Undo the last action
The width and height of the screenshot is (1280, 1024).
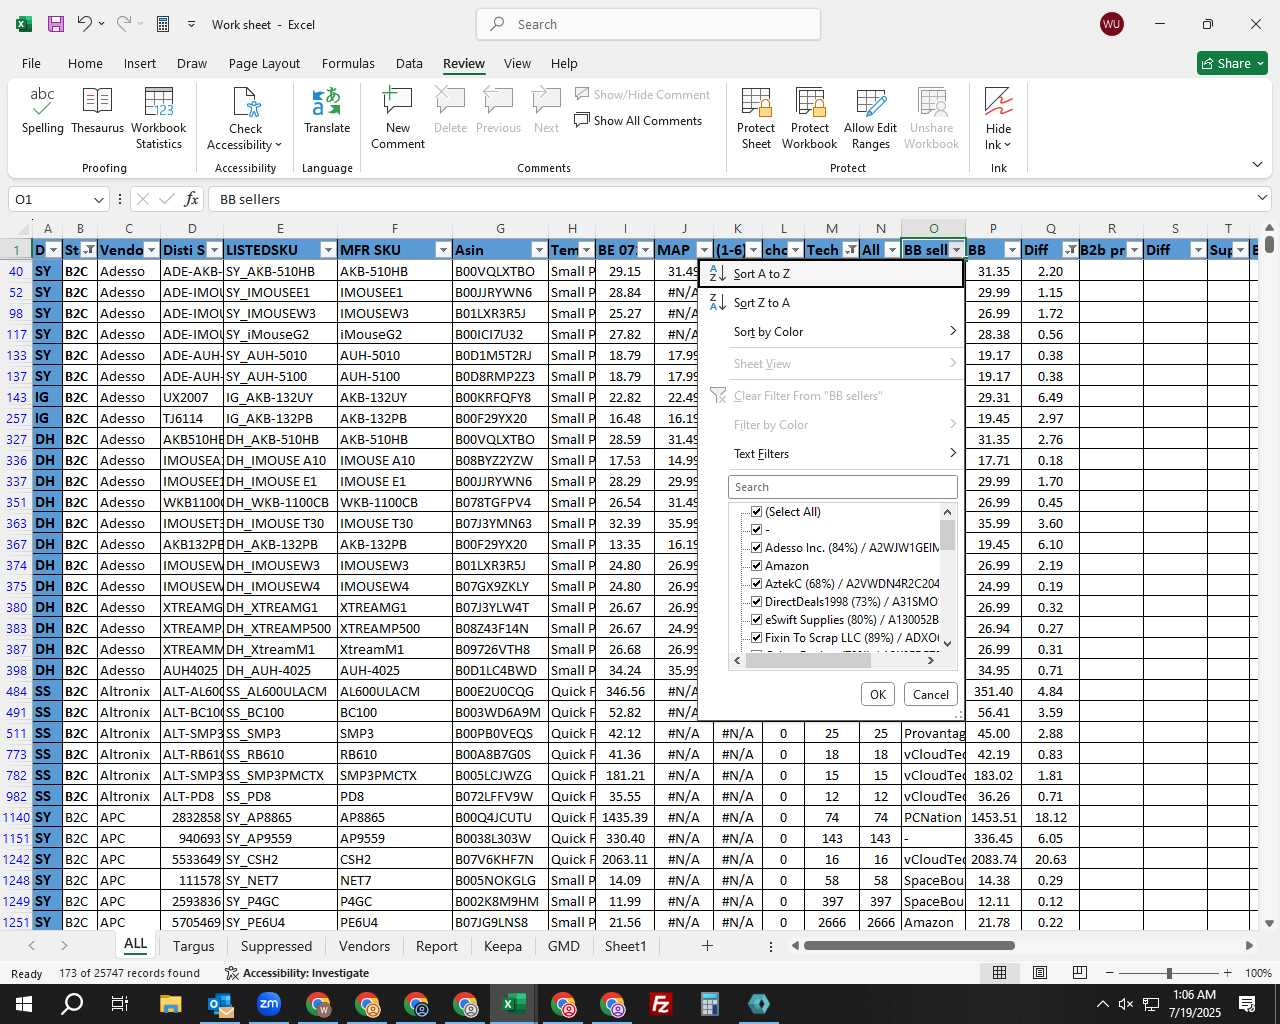point(85,24)
